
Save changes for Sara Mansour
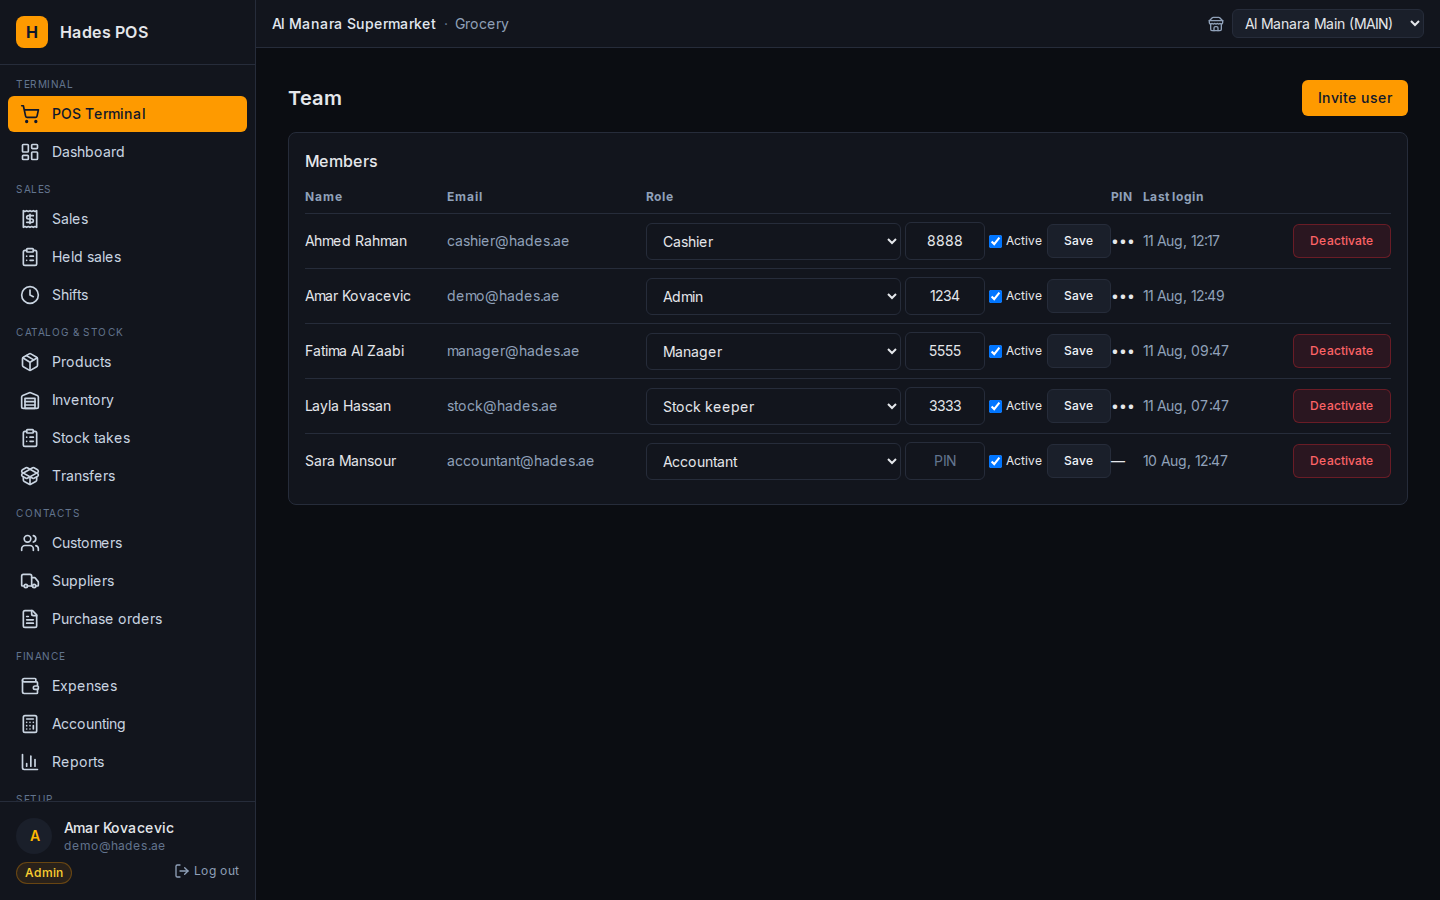(1078, 461)
